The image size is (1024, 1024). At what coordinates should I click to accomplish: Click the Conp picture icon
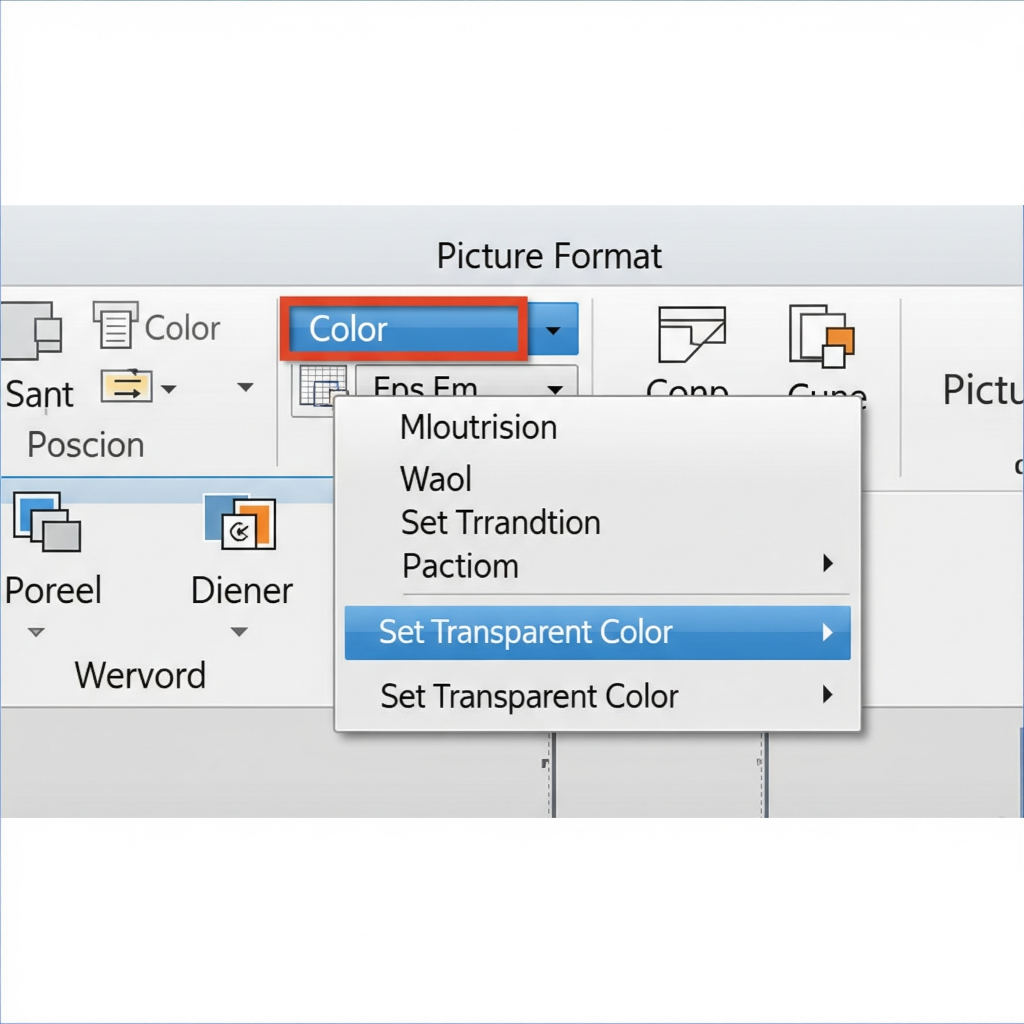coord(691,335)
